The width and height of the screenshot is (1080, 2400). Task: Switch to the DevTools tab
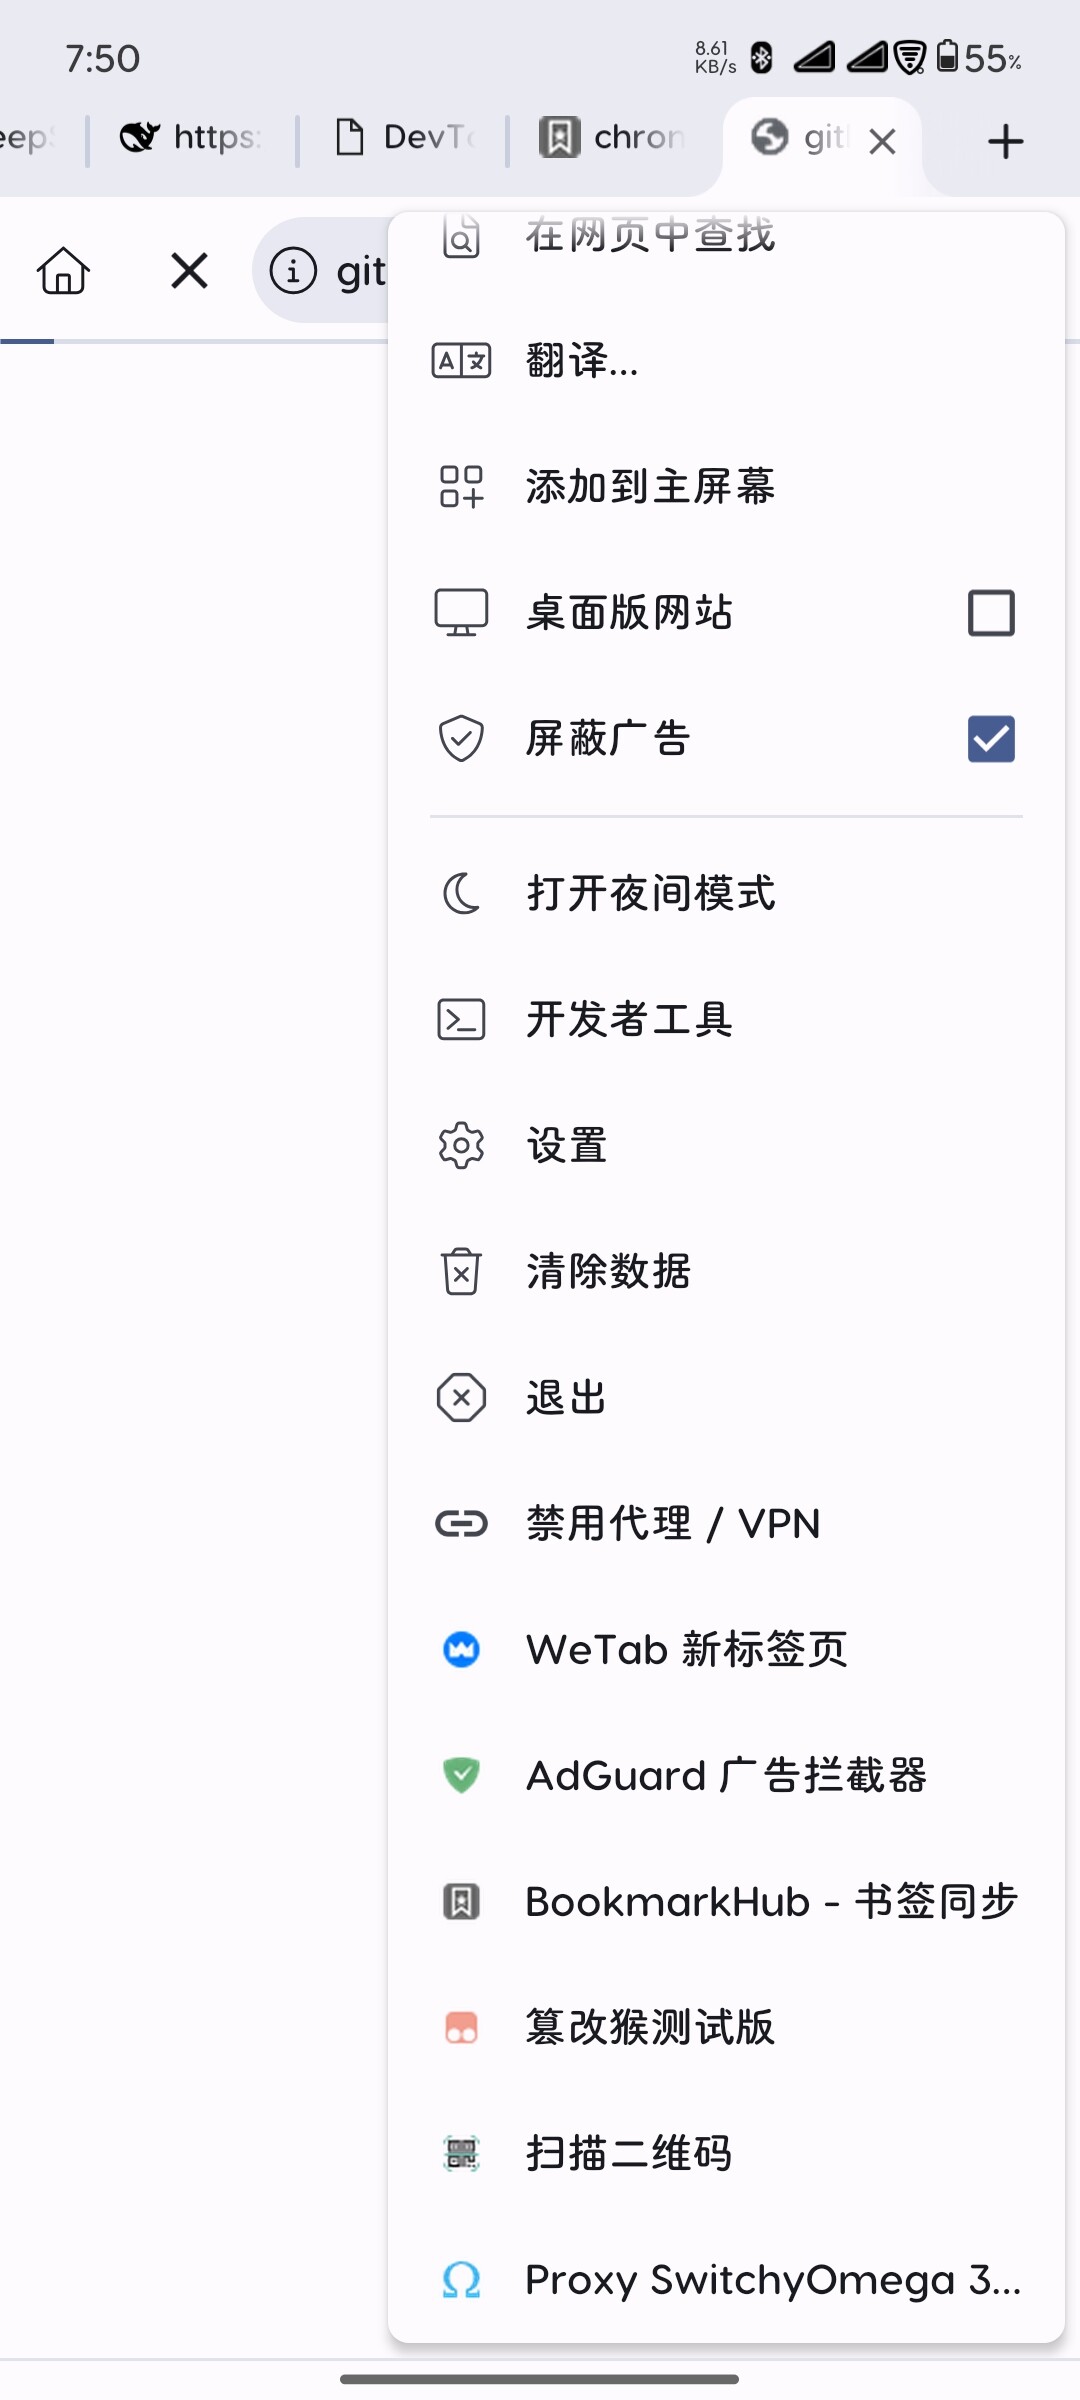pyautogui.click(x=403, y=137)
